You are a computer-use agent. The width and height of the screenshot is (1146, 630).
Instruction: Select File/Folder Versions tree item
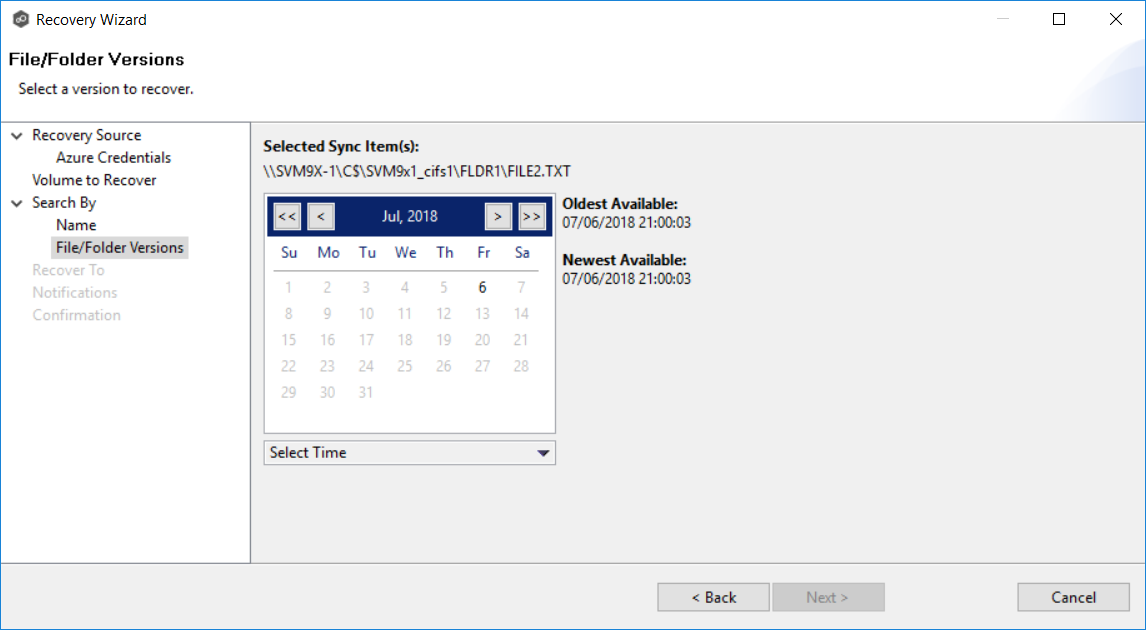click(x=120, y=248)
